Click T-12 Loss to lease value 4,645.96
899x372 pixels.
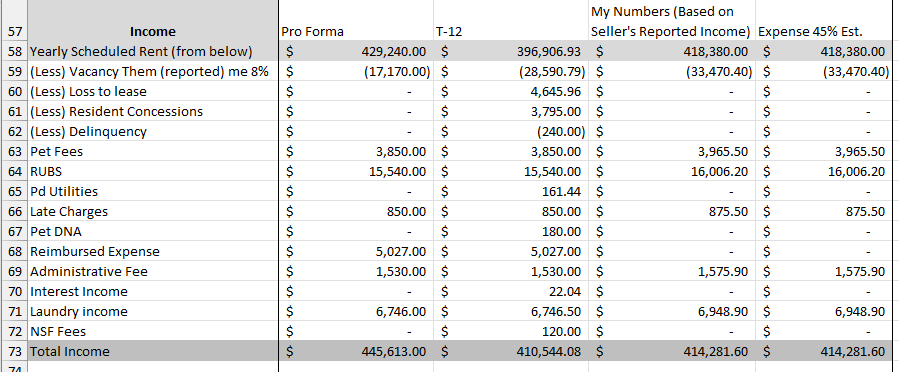[511, 91]
